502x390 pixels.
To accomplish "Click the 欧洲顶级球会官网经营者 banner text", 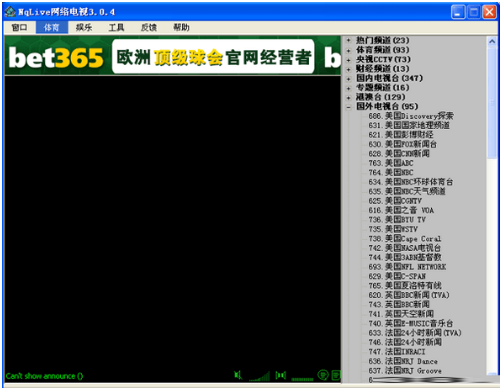I will click(213, 57).
